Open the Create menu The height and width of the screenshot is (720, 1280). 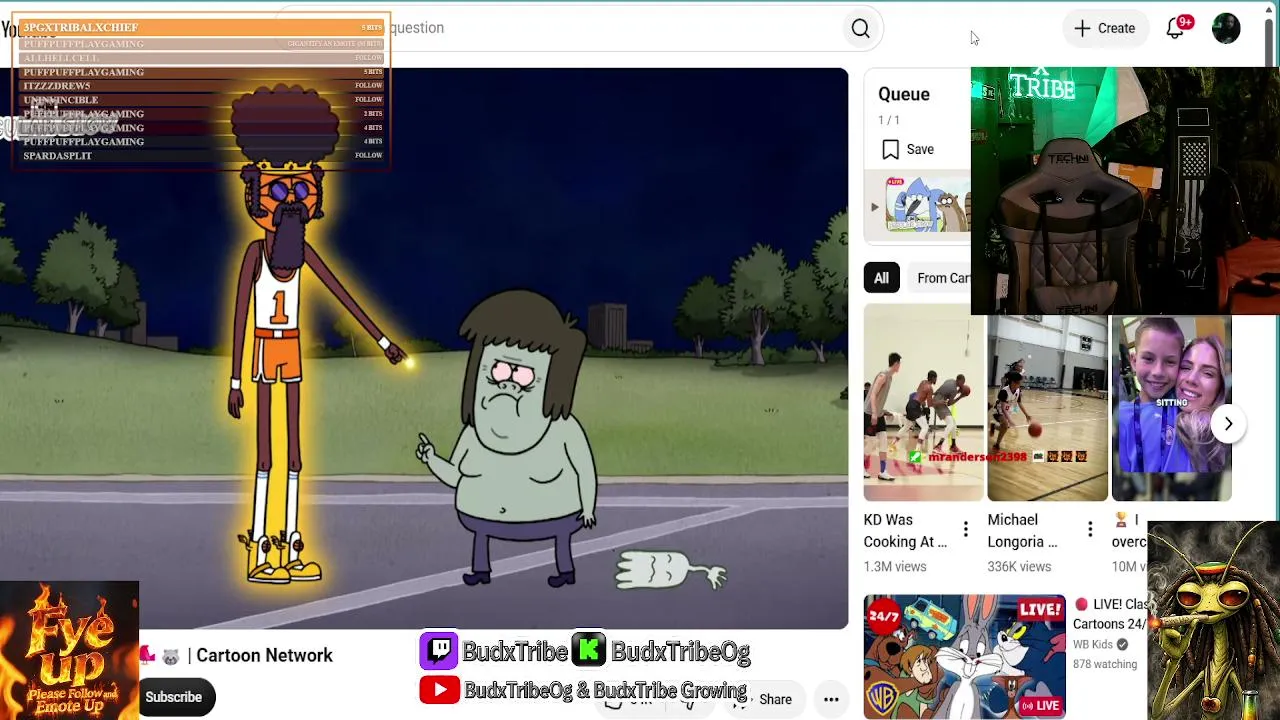coord(1104,28)
